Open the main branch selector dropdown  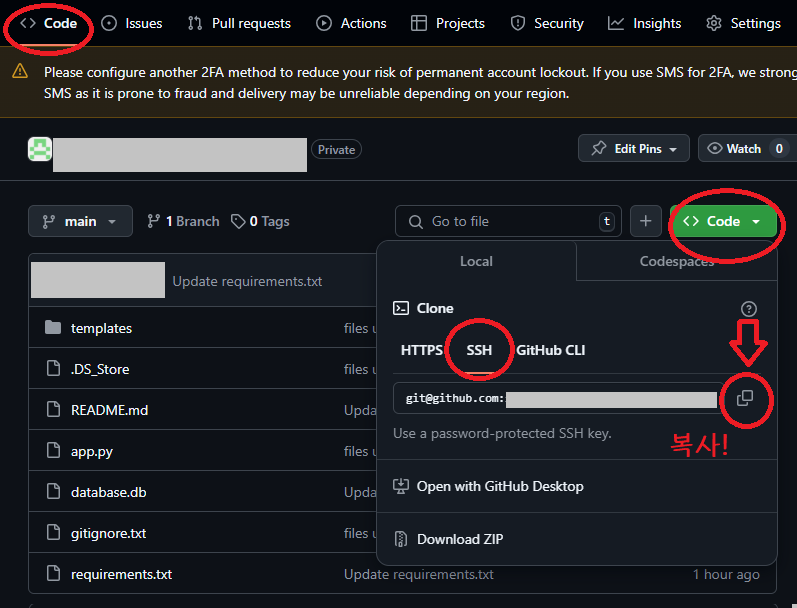80,221
